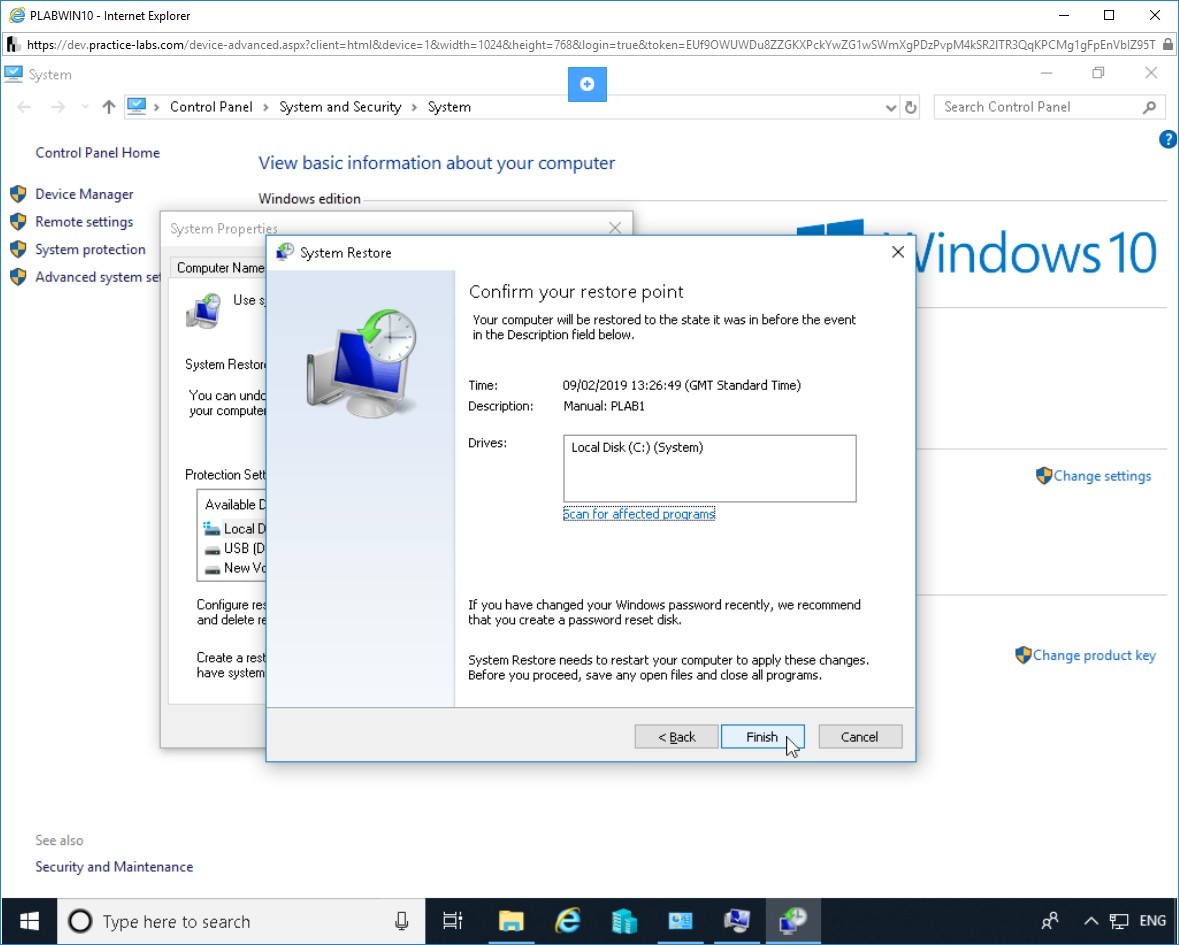The image size is (1179, 945).
Task: Cancel the System Restore wizard
Action: (859, 737)
